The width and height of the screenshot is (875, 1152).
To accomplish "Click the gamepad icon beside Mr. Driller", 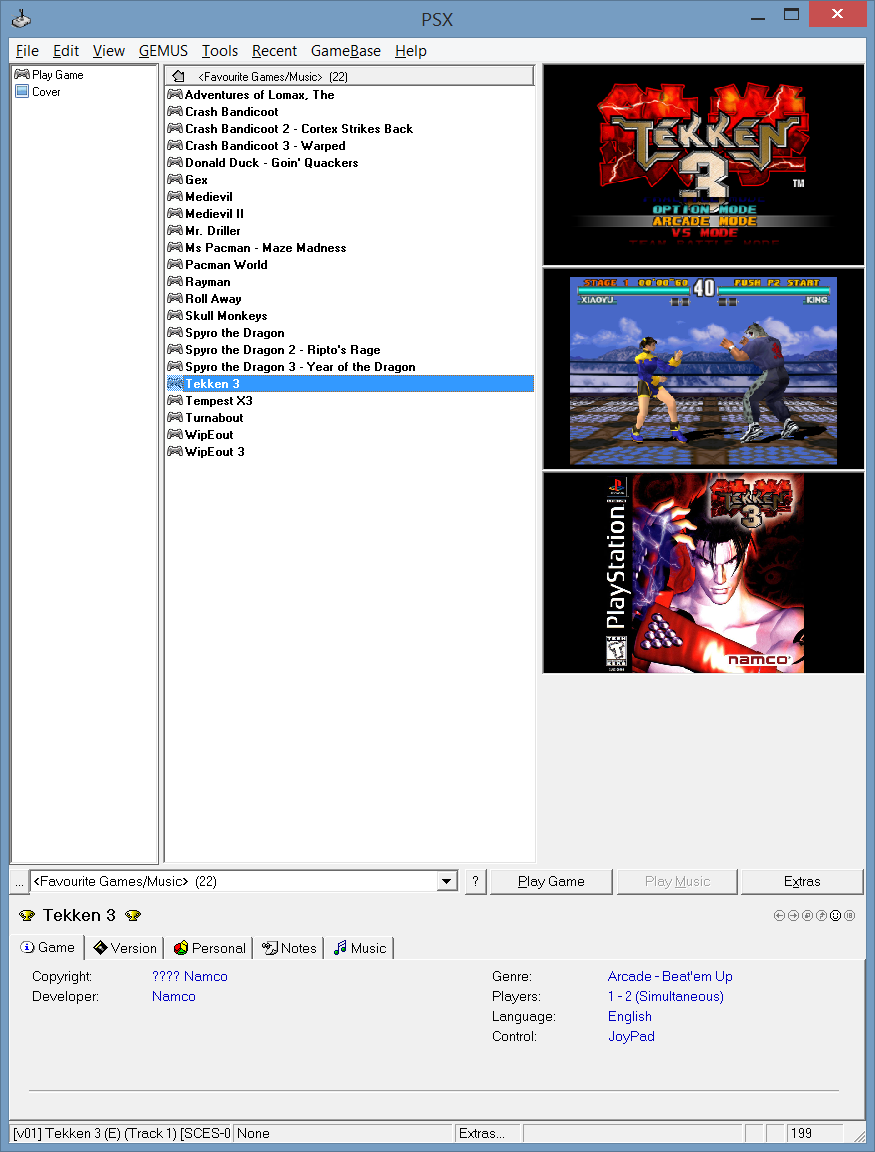I will (175, 231).
